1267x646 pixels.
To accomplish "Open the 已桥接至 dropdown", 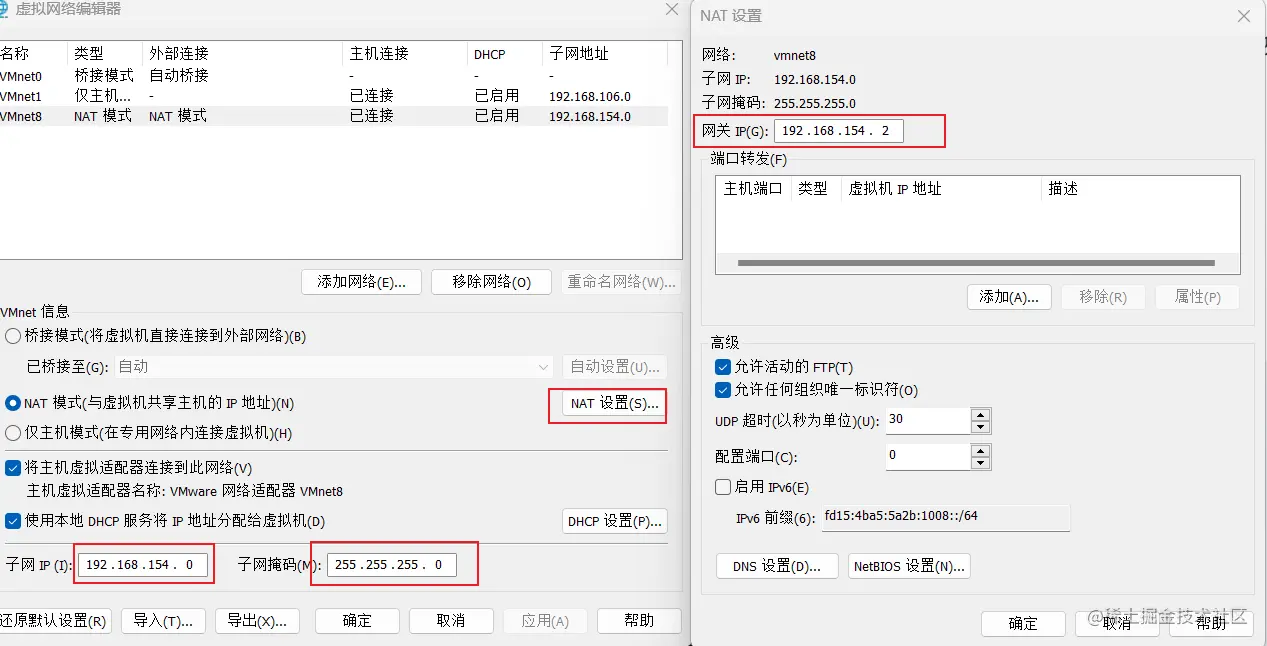I will pyautogui.click(x=334, y=367).
